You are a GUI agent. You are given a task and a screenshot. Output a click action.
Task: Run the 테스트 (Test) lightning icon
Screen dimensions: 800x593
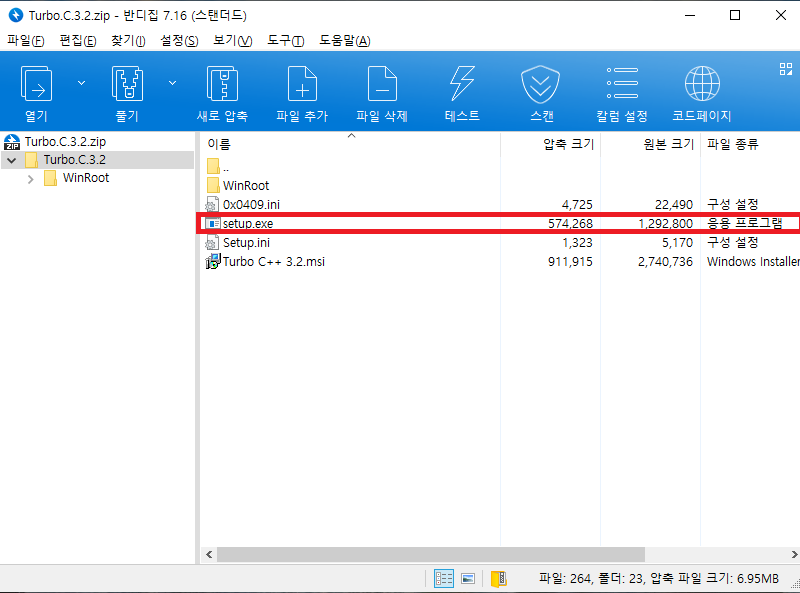(x=462, y=84)
